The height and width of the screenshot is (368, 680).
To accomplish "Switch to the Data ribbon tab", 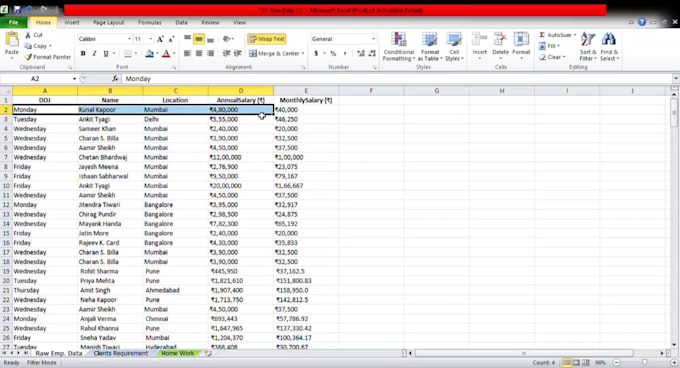I will point(181,22).
